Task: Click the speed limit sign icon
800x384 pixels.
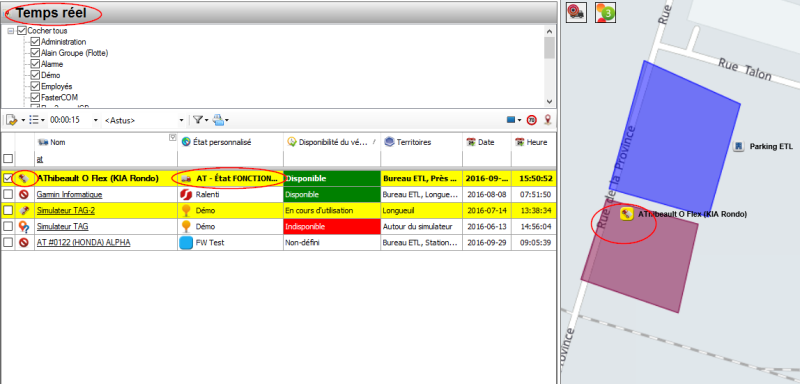Action: click(x=532, y=120)
